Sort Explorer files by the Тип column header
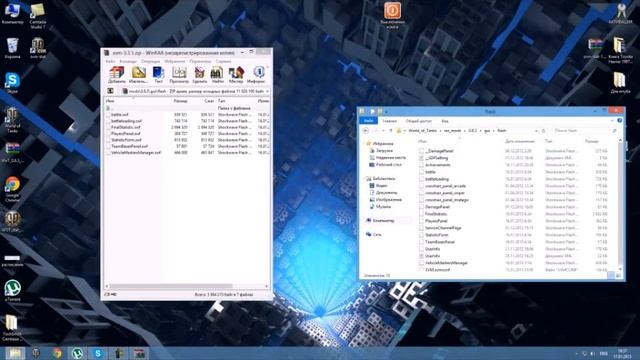The height and width of the screenshot is (360, 640). click(x=549, y=141)
